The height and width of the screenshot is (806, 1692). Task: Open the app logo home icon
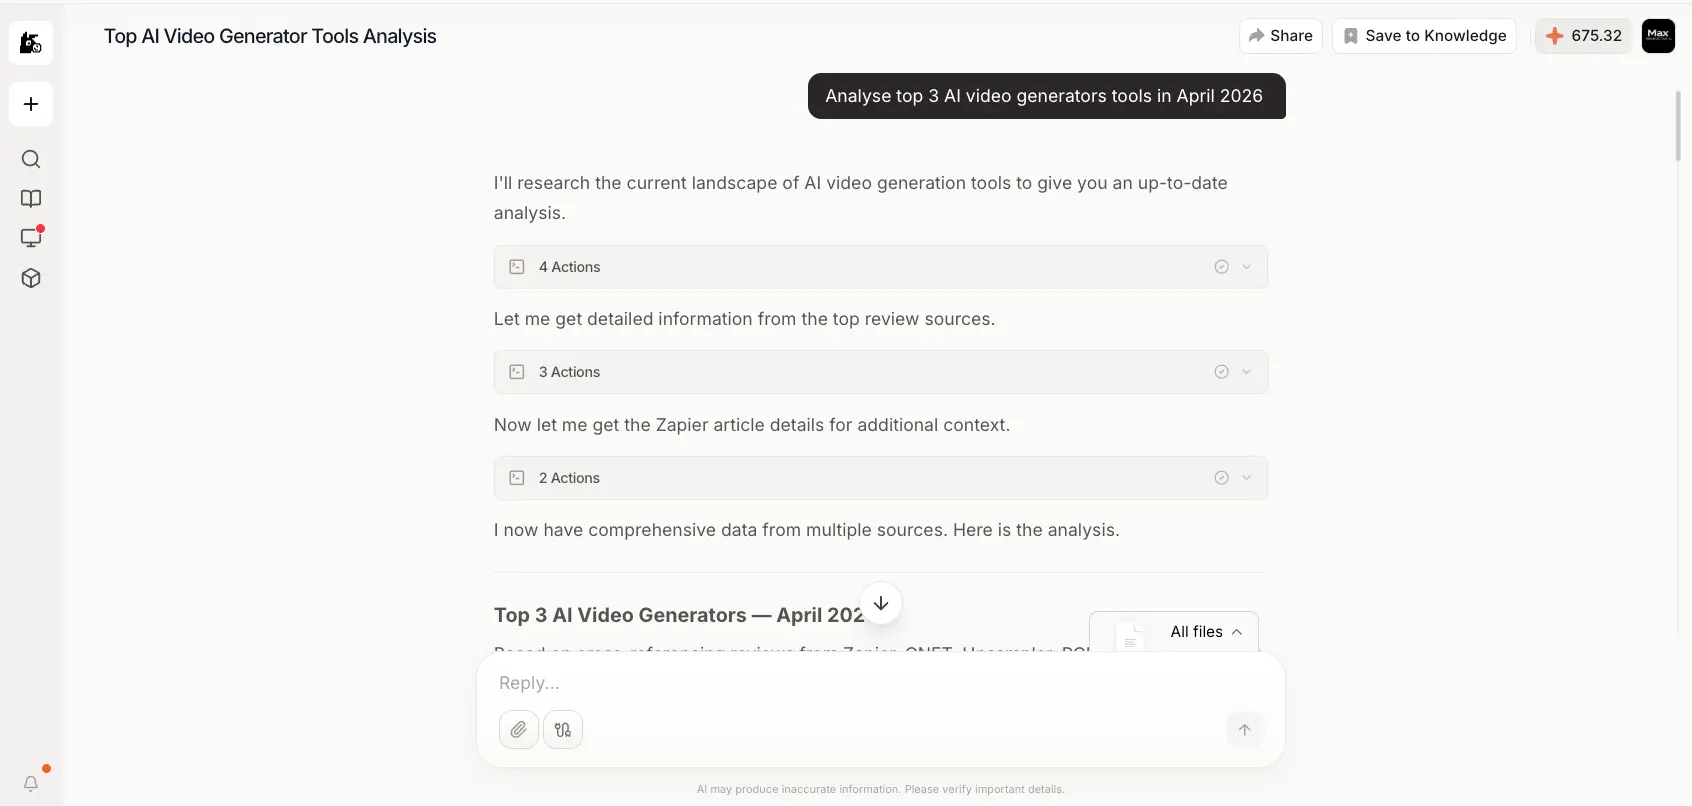(31, 43)
